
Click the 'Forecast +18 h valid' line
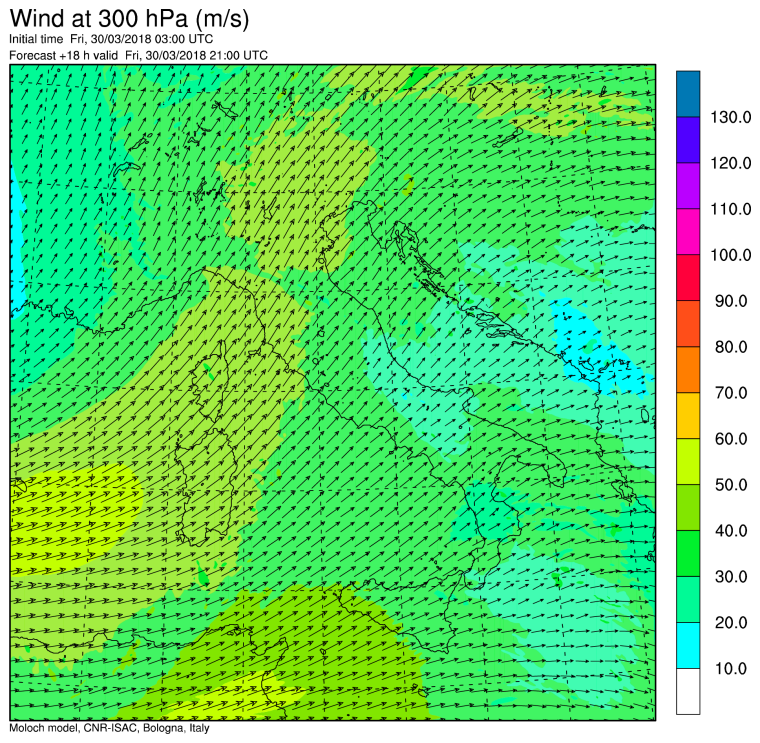pyautogui.click(x=139, y=55)
